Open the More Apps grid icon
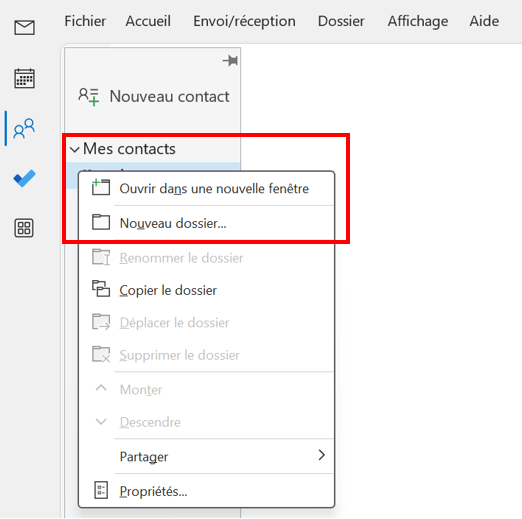Screen dimensions: 522x519 pos(24,228)
